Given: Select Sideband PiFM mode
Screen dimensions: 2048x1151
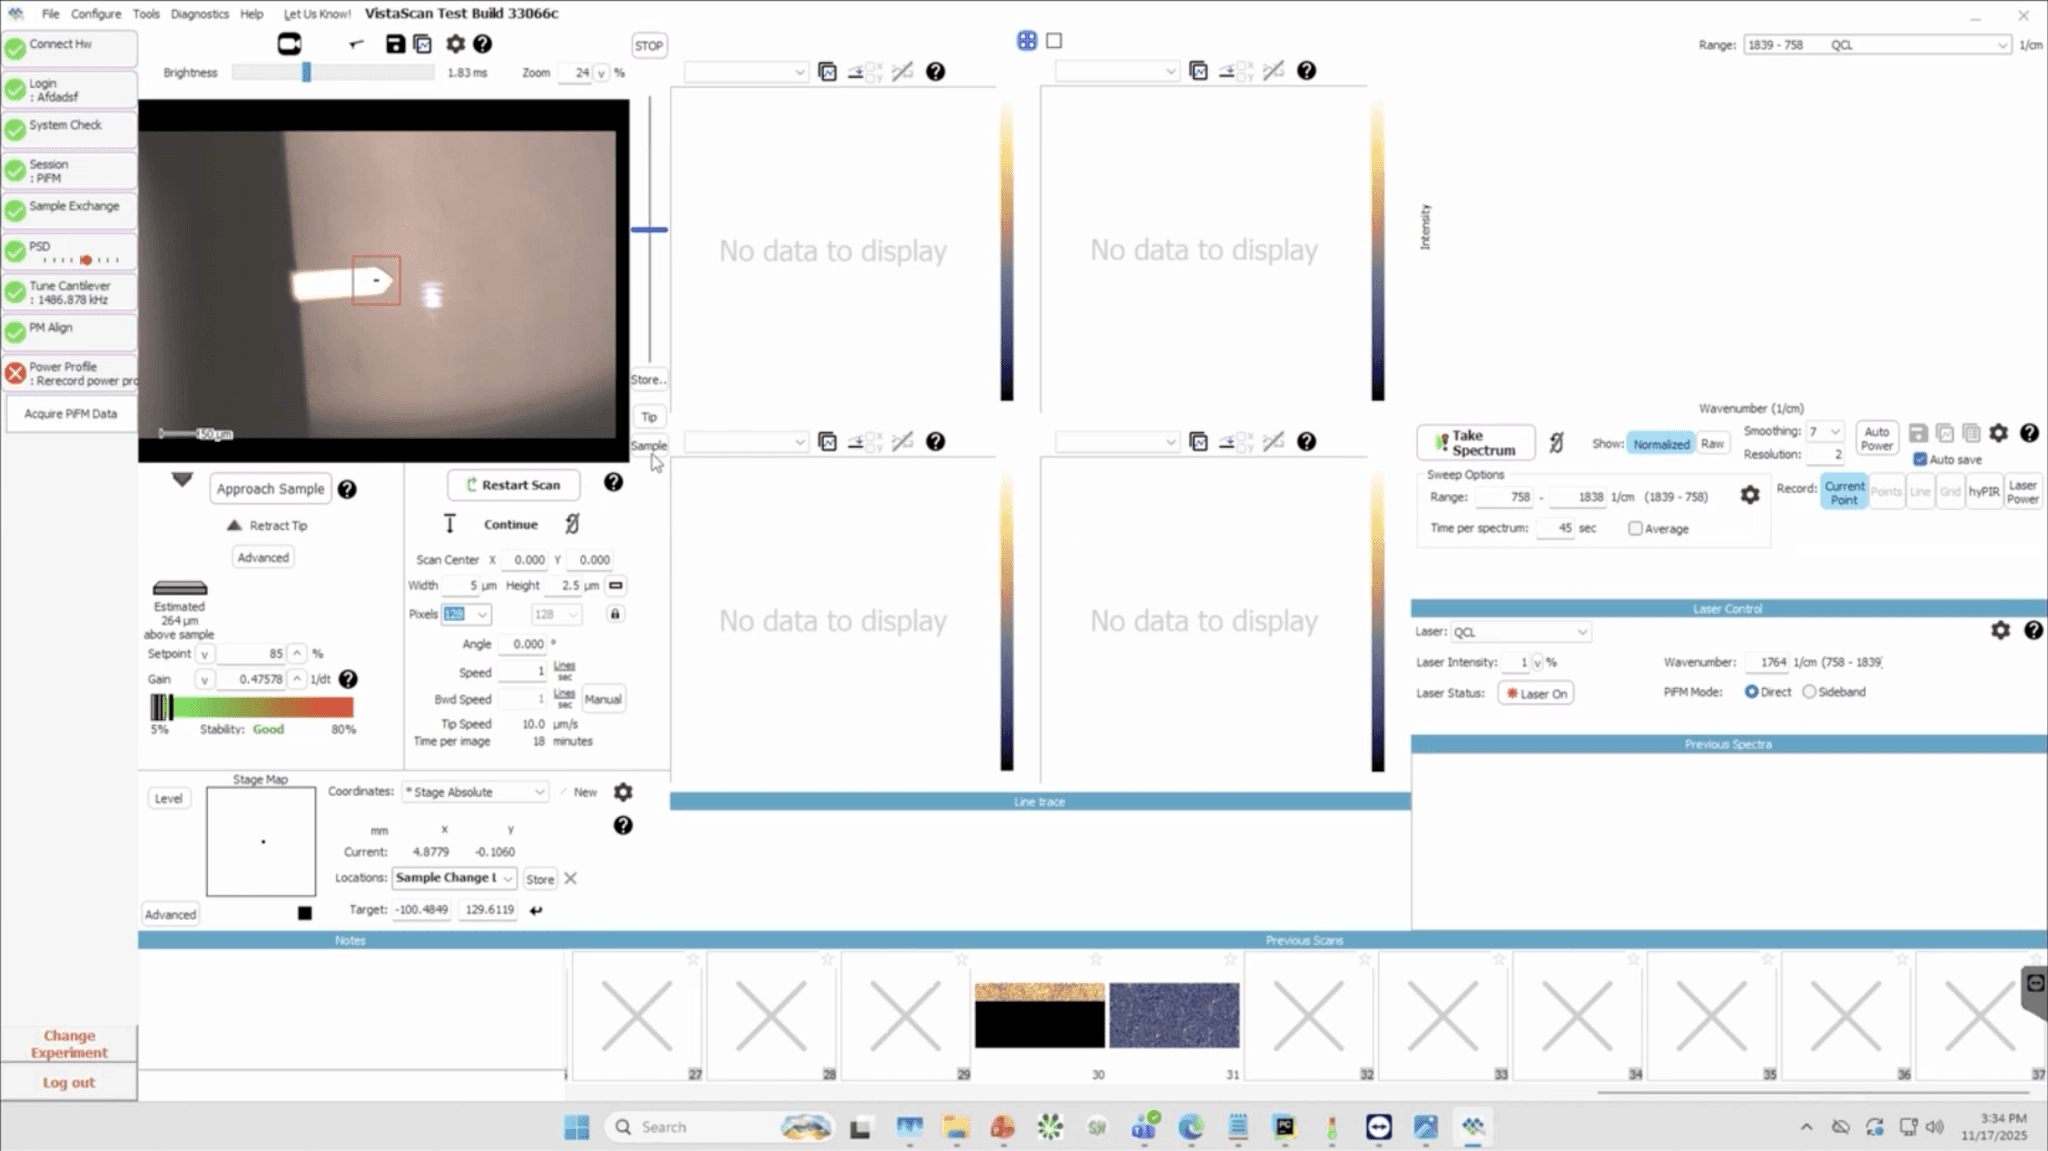Looking at the screenshot, I should (1809, 692).
